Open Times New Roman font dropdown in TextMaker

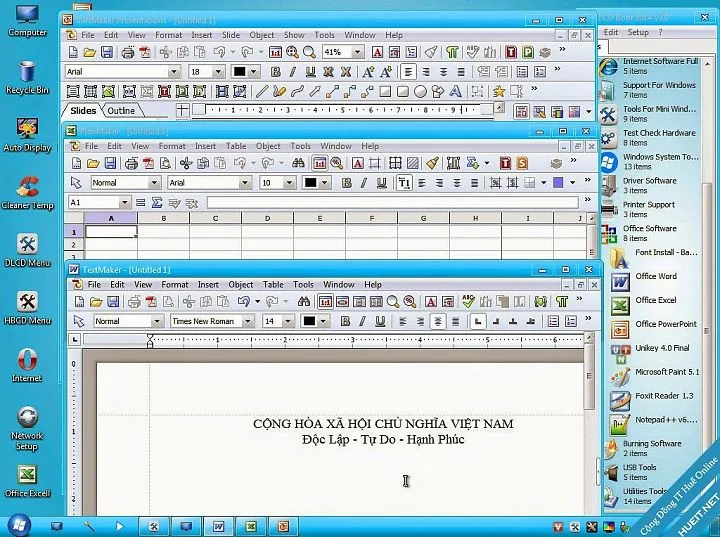tap(248, 321)
